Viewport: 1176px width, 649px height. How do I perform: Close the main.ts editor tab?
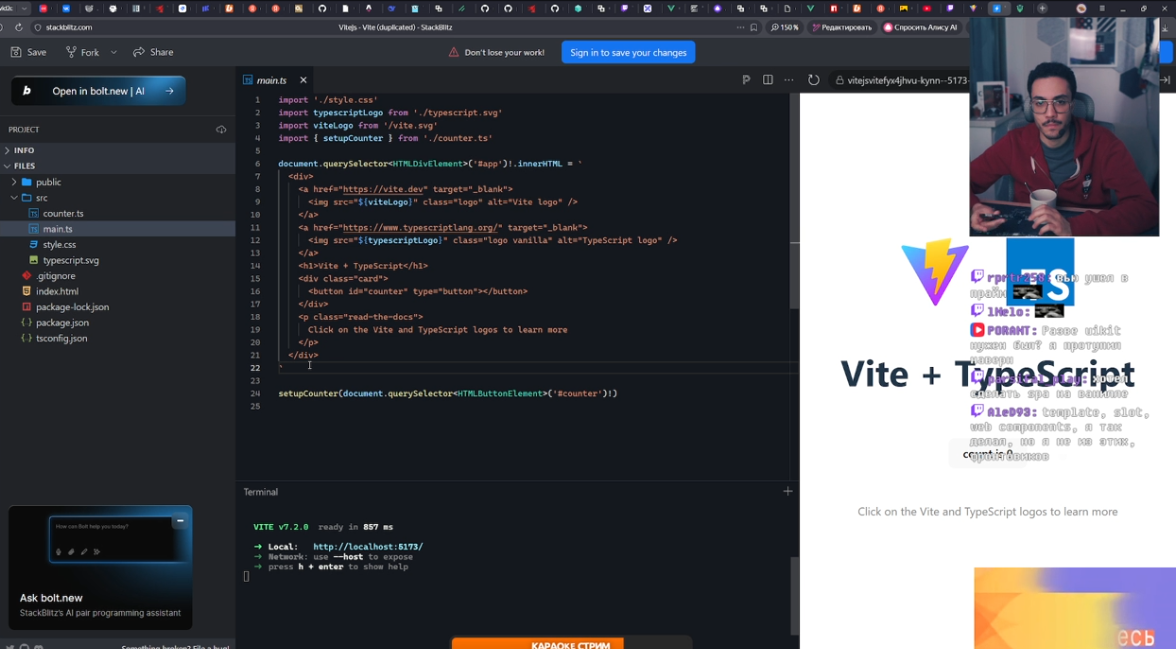pos(303,80)
